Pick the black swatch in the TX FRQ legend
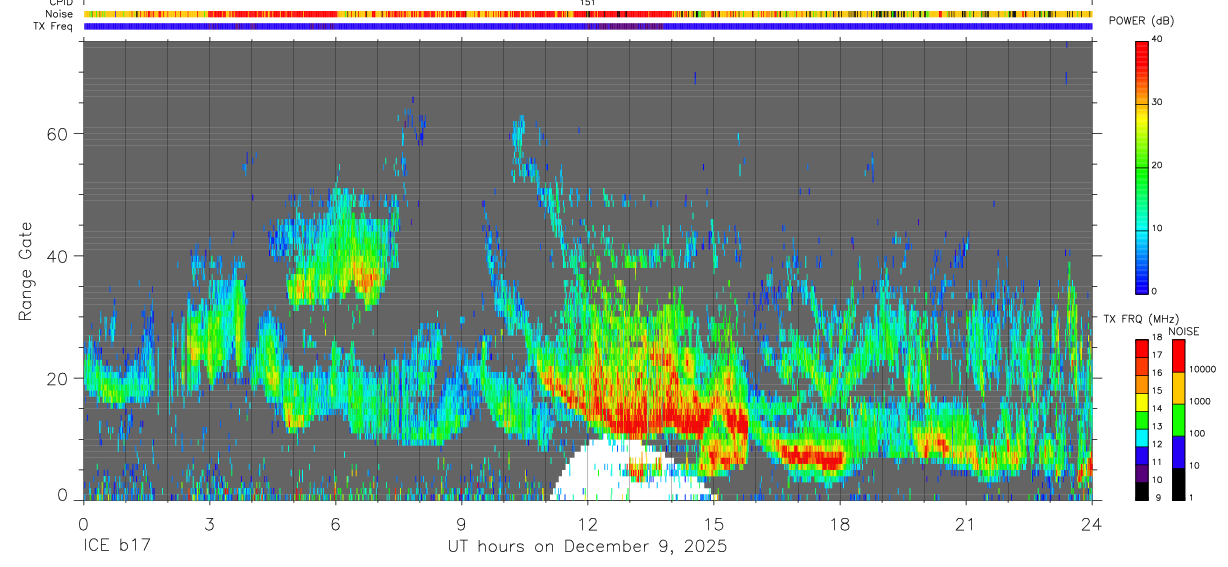 (x=1142, y=491)
